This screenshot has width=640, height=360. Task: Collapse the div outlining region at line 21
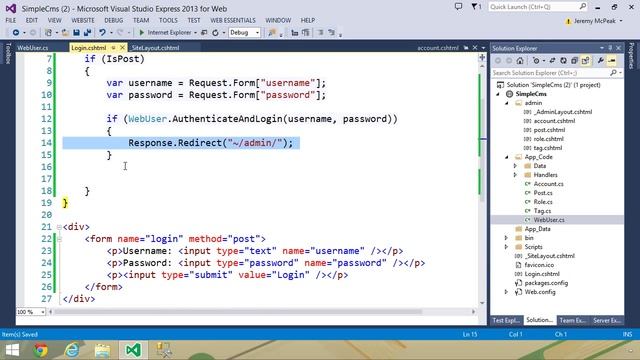click(x=59, y=227)
